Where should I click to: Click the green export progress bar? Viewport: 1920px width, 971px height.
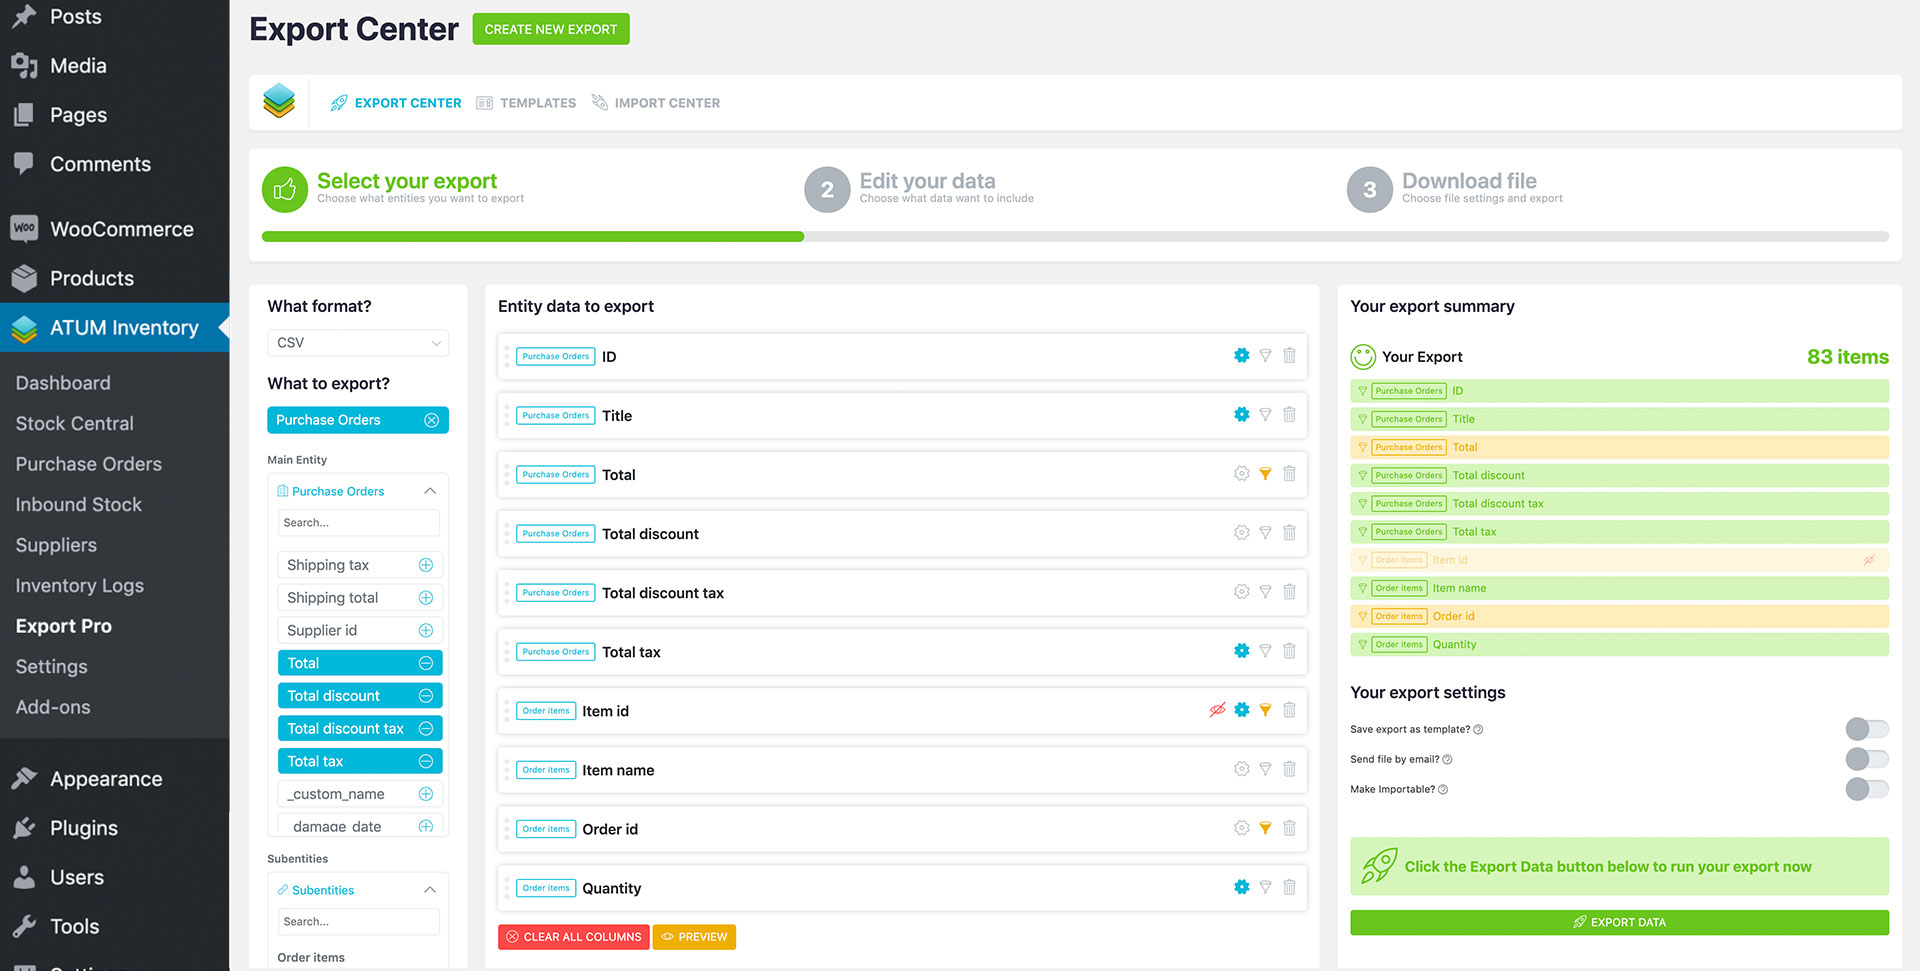coord(532,237)
